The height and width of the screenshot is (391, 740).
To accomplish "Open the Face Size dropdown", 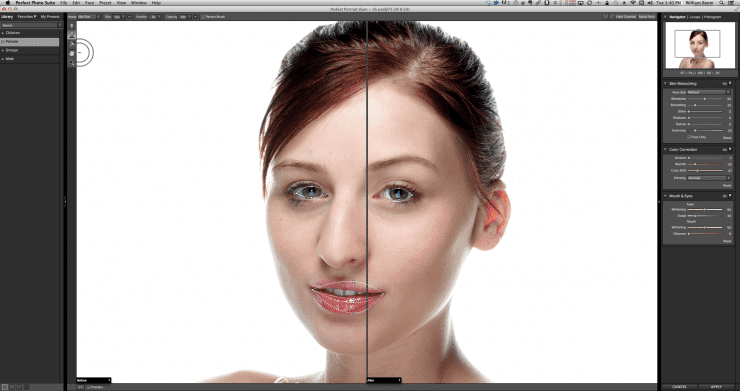I will click(x=708, y=92).
